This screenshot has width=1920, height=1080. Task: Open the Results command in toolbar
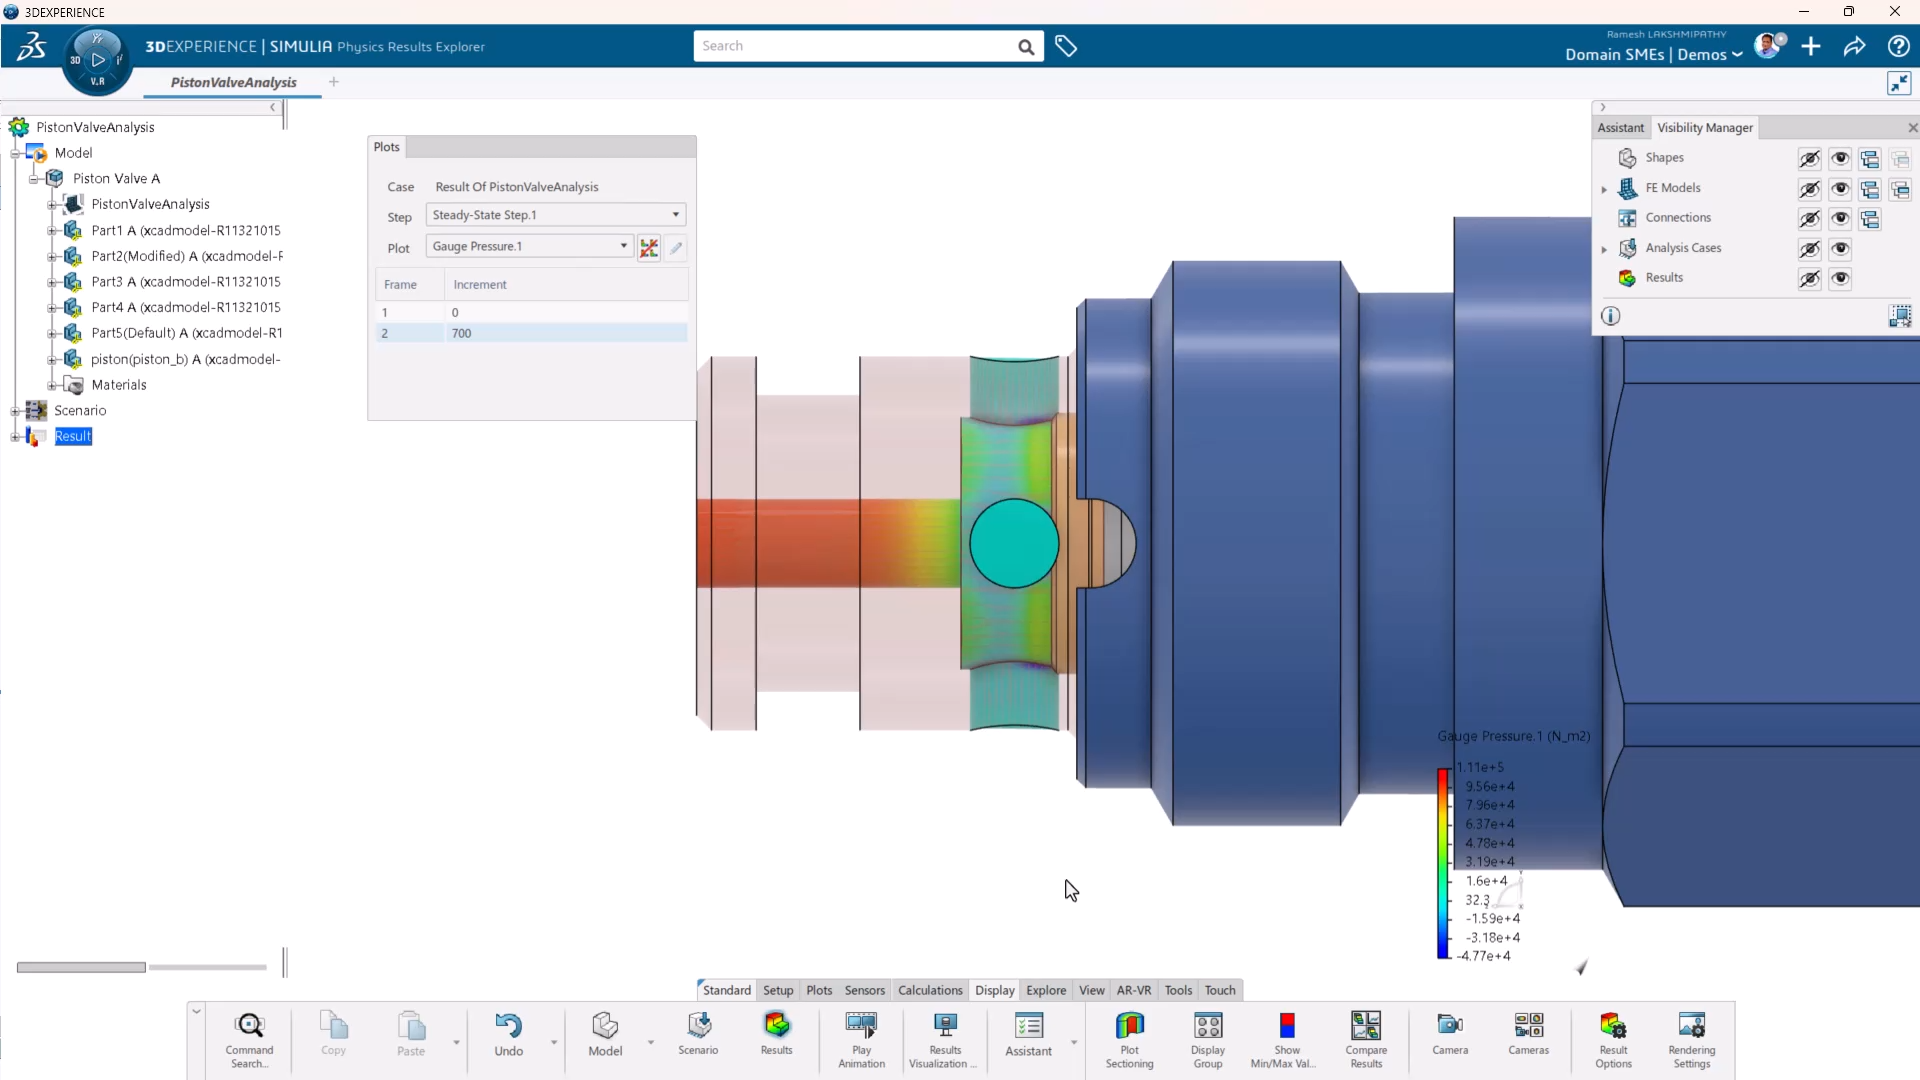coord(777,1035)
